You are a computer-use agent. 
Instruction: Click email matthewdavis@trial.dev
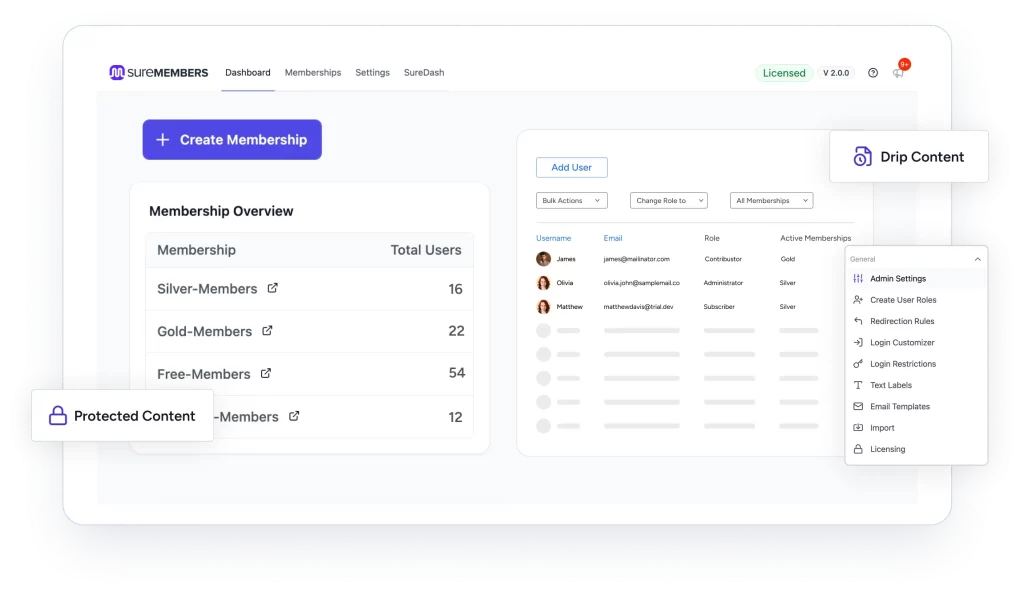(638, 306)
